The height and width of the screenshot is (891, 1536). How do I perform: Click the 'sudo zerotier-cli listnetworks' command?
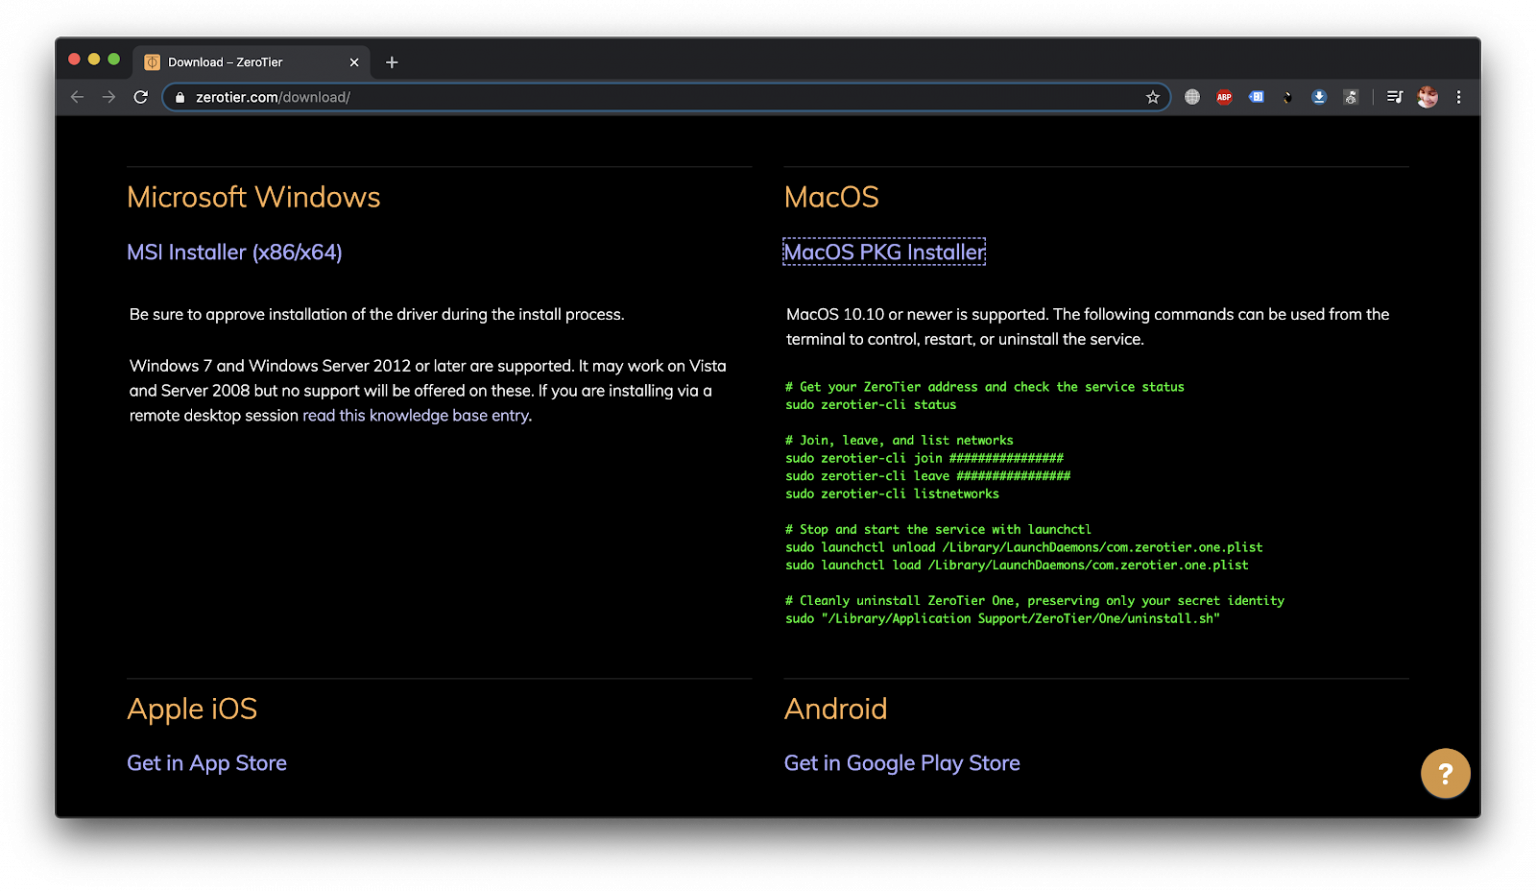click(892, 494)
